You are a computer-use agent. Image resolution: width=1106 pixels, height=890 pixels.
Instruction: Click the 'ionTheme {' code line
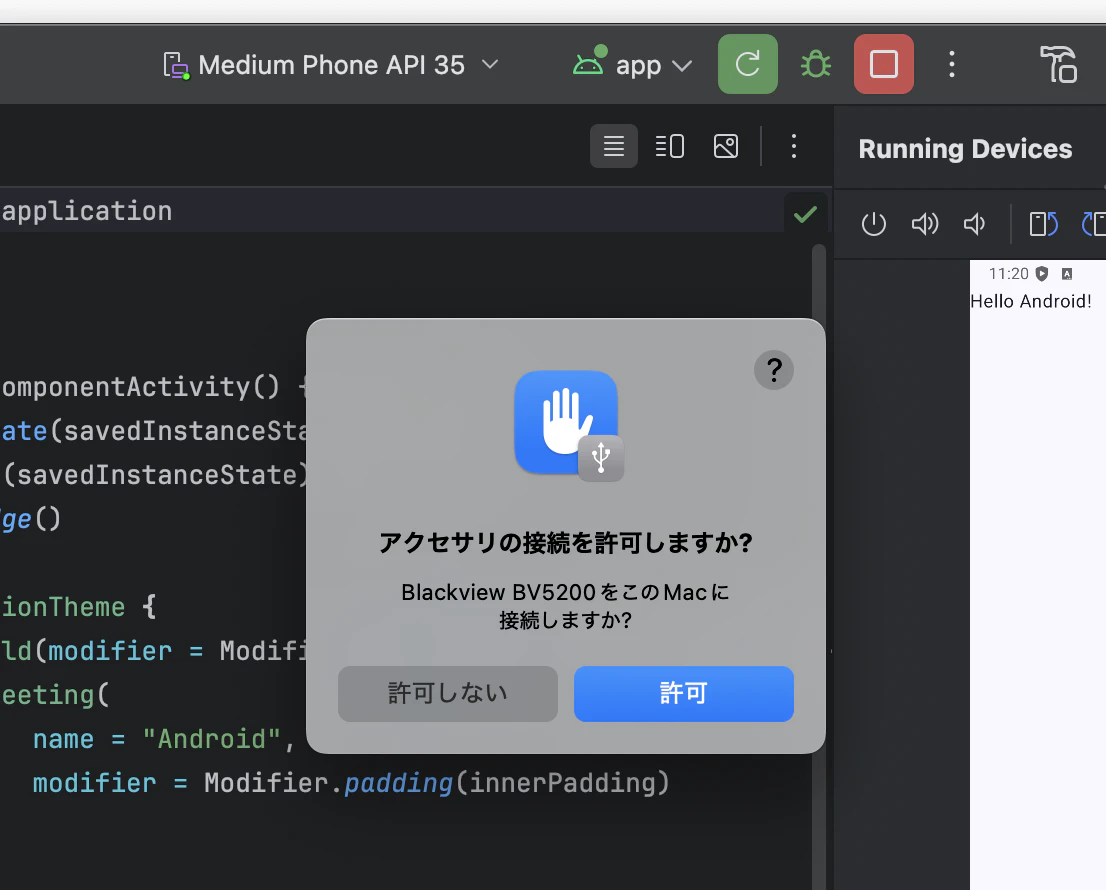coord(79,607)
